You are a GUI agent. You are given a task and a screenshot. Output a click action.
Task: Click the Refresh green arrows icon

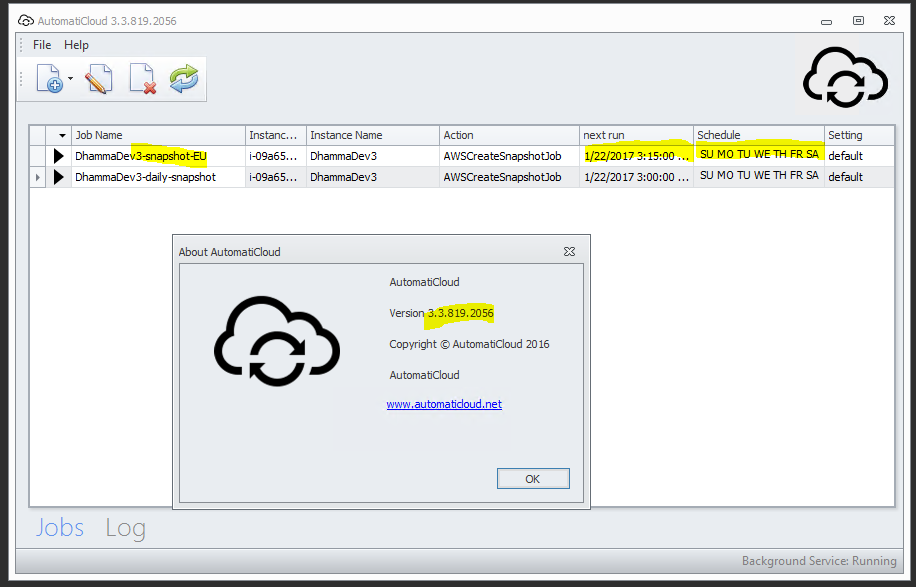tap(184, 79)
